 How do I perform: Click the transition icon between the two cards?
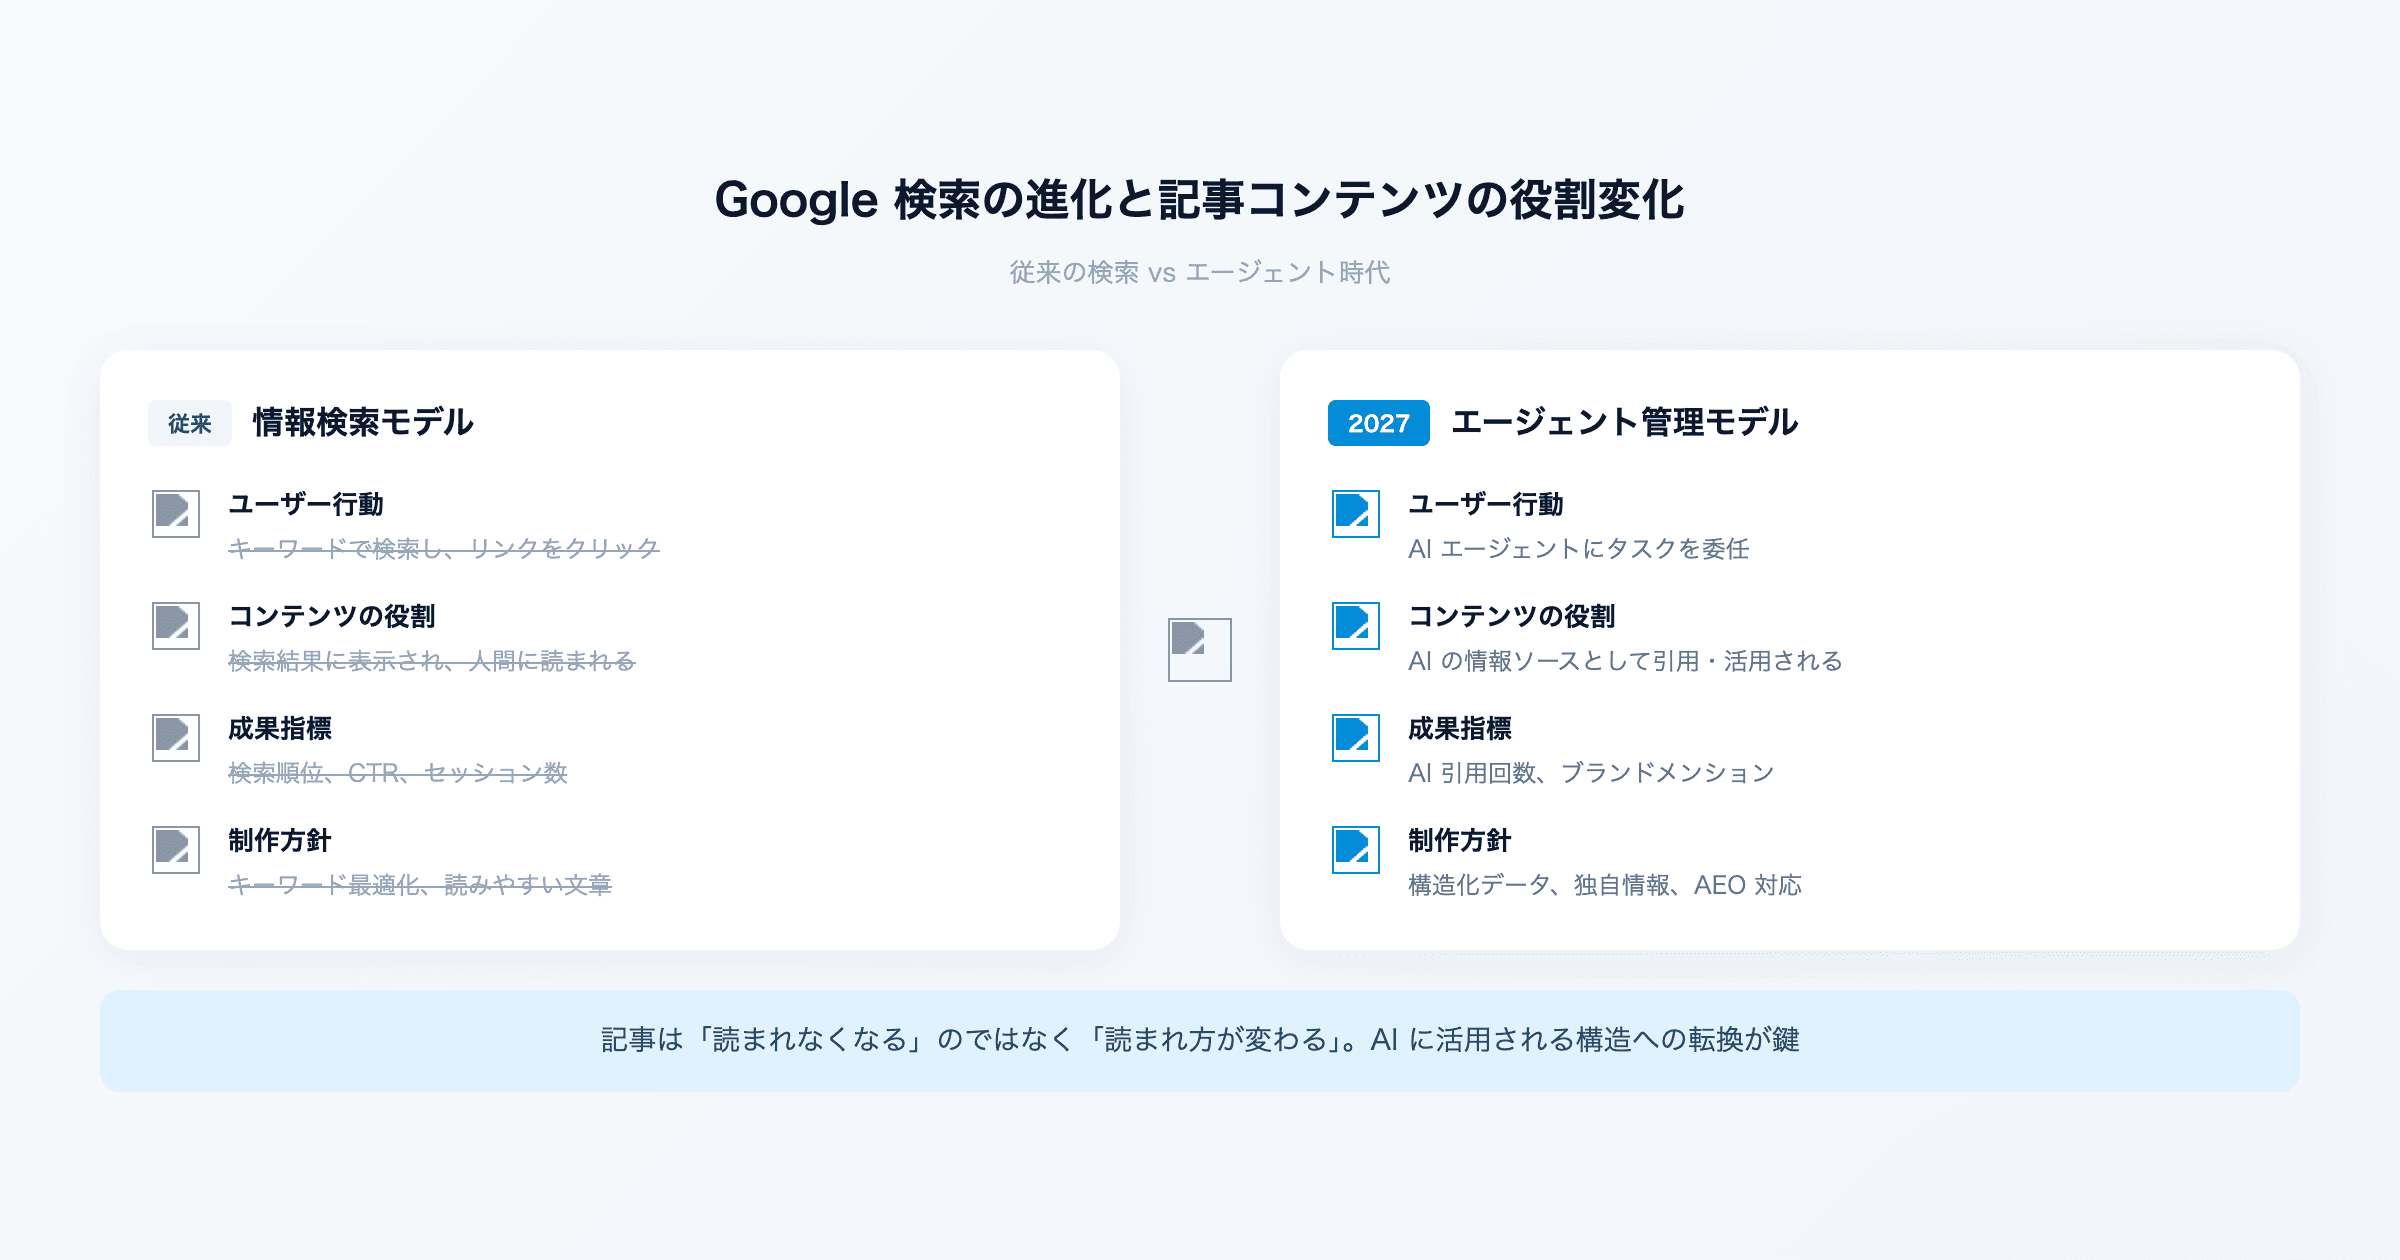pyautogui.click(x=1200, y=650)
